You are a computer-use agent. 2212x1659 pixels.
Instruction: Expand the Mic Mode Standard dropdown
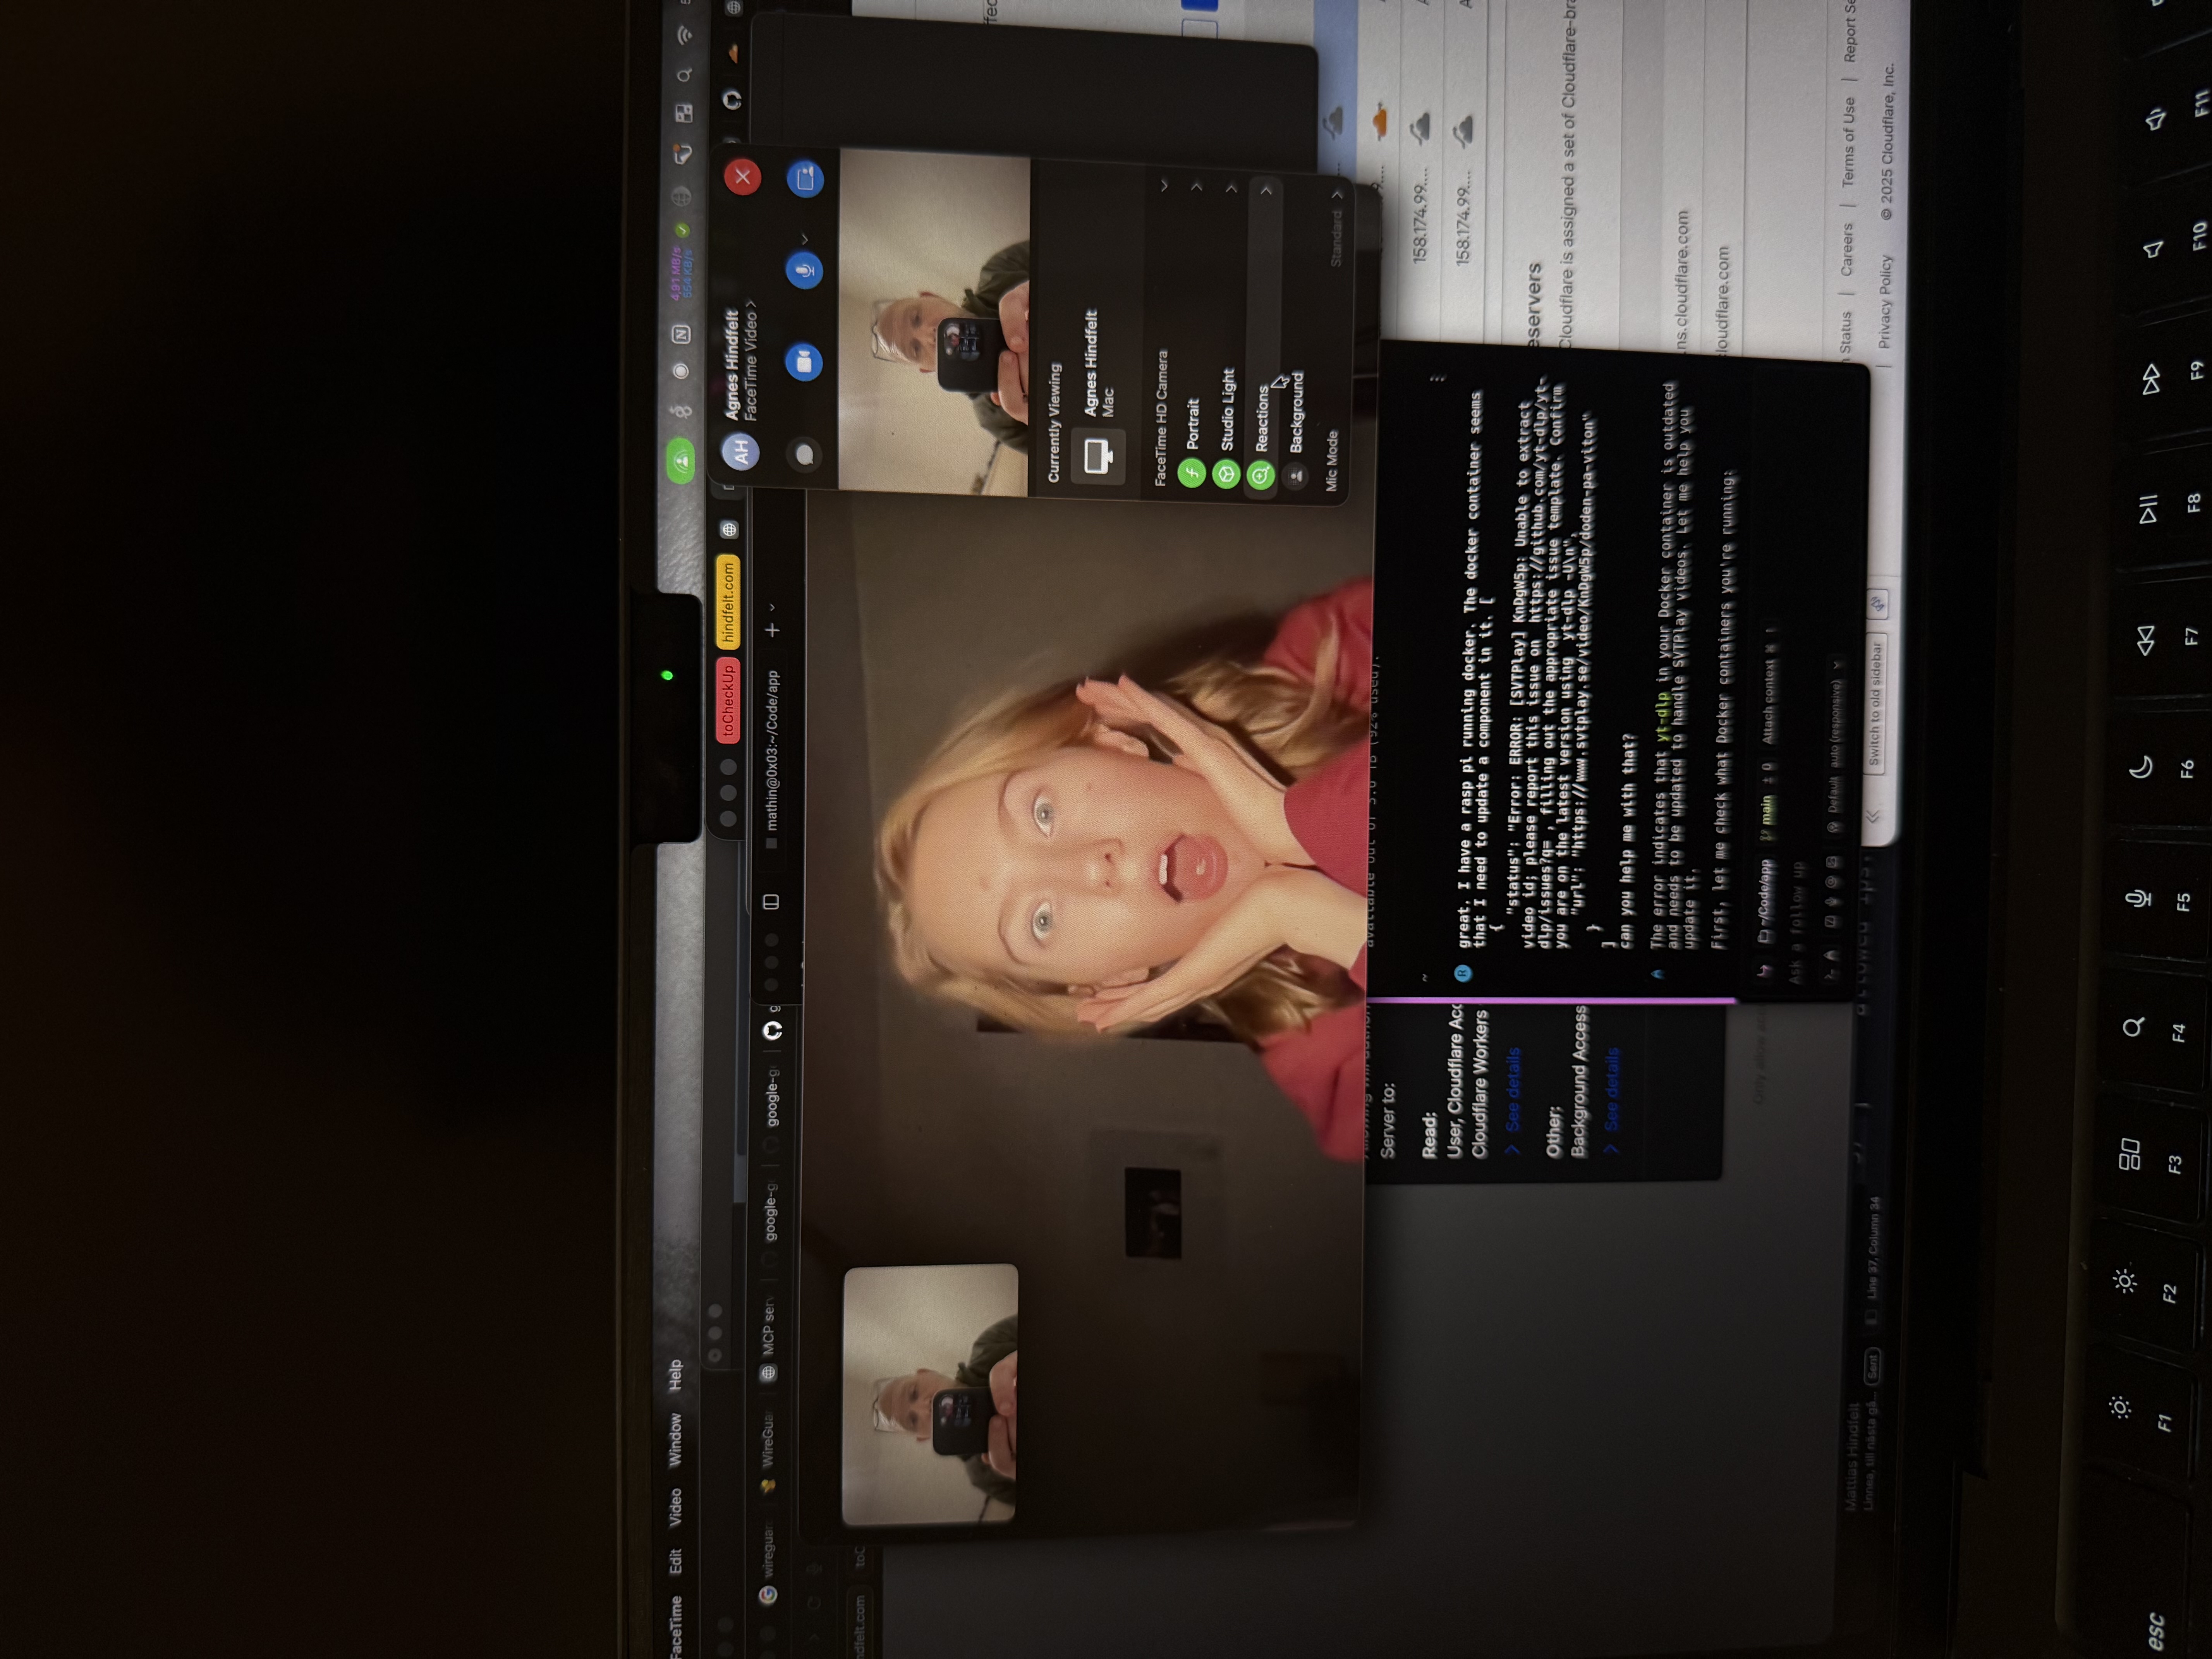coord(1337,230)
